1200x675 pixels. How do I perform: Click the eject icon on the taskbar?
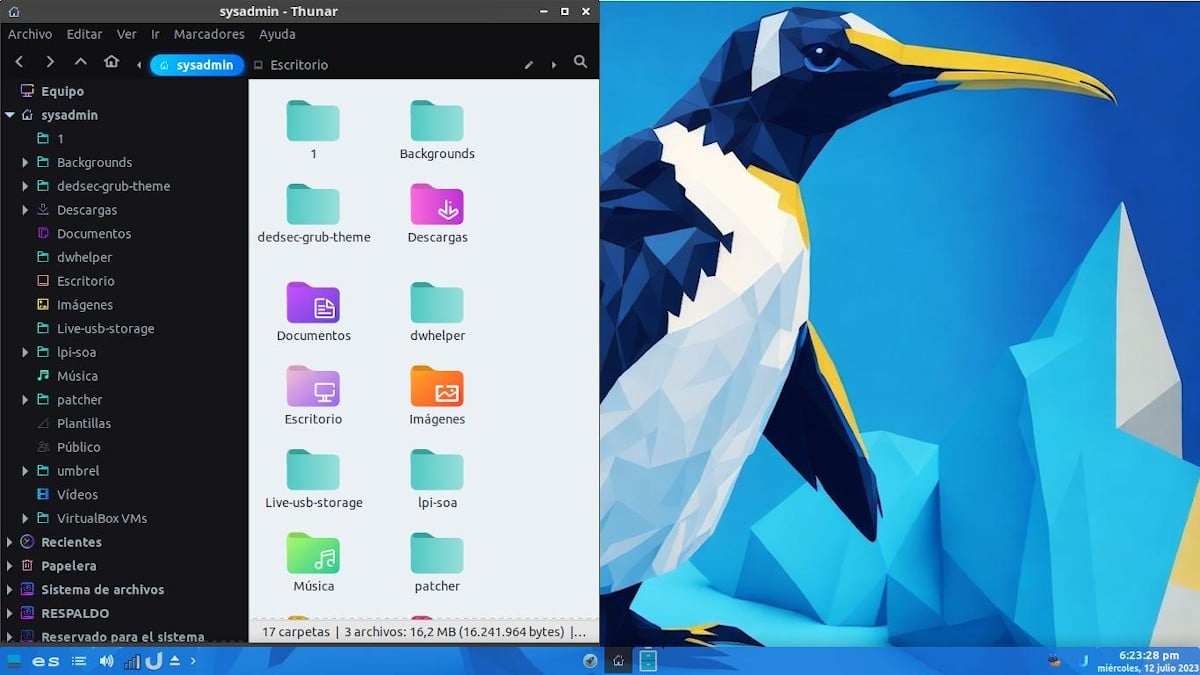tap(175, 661)
